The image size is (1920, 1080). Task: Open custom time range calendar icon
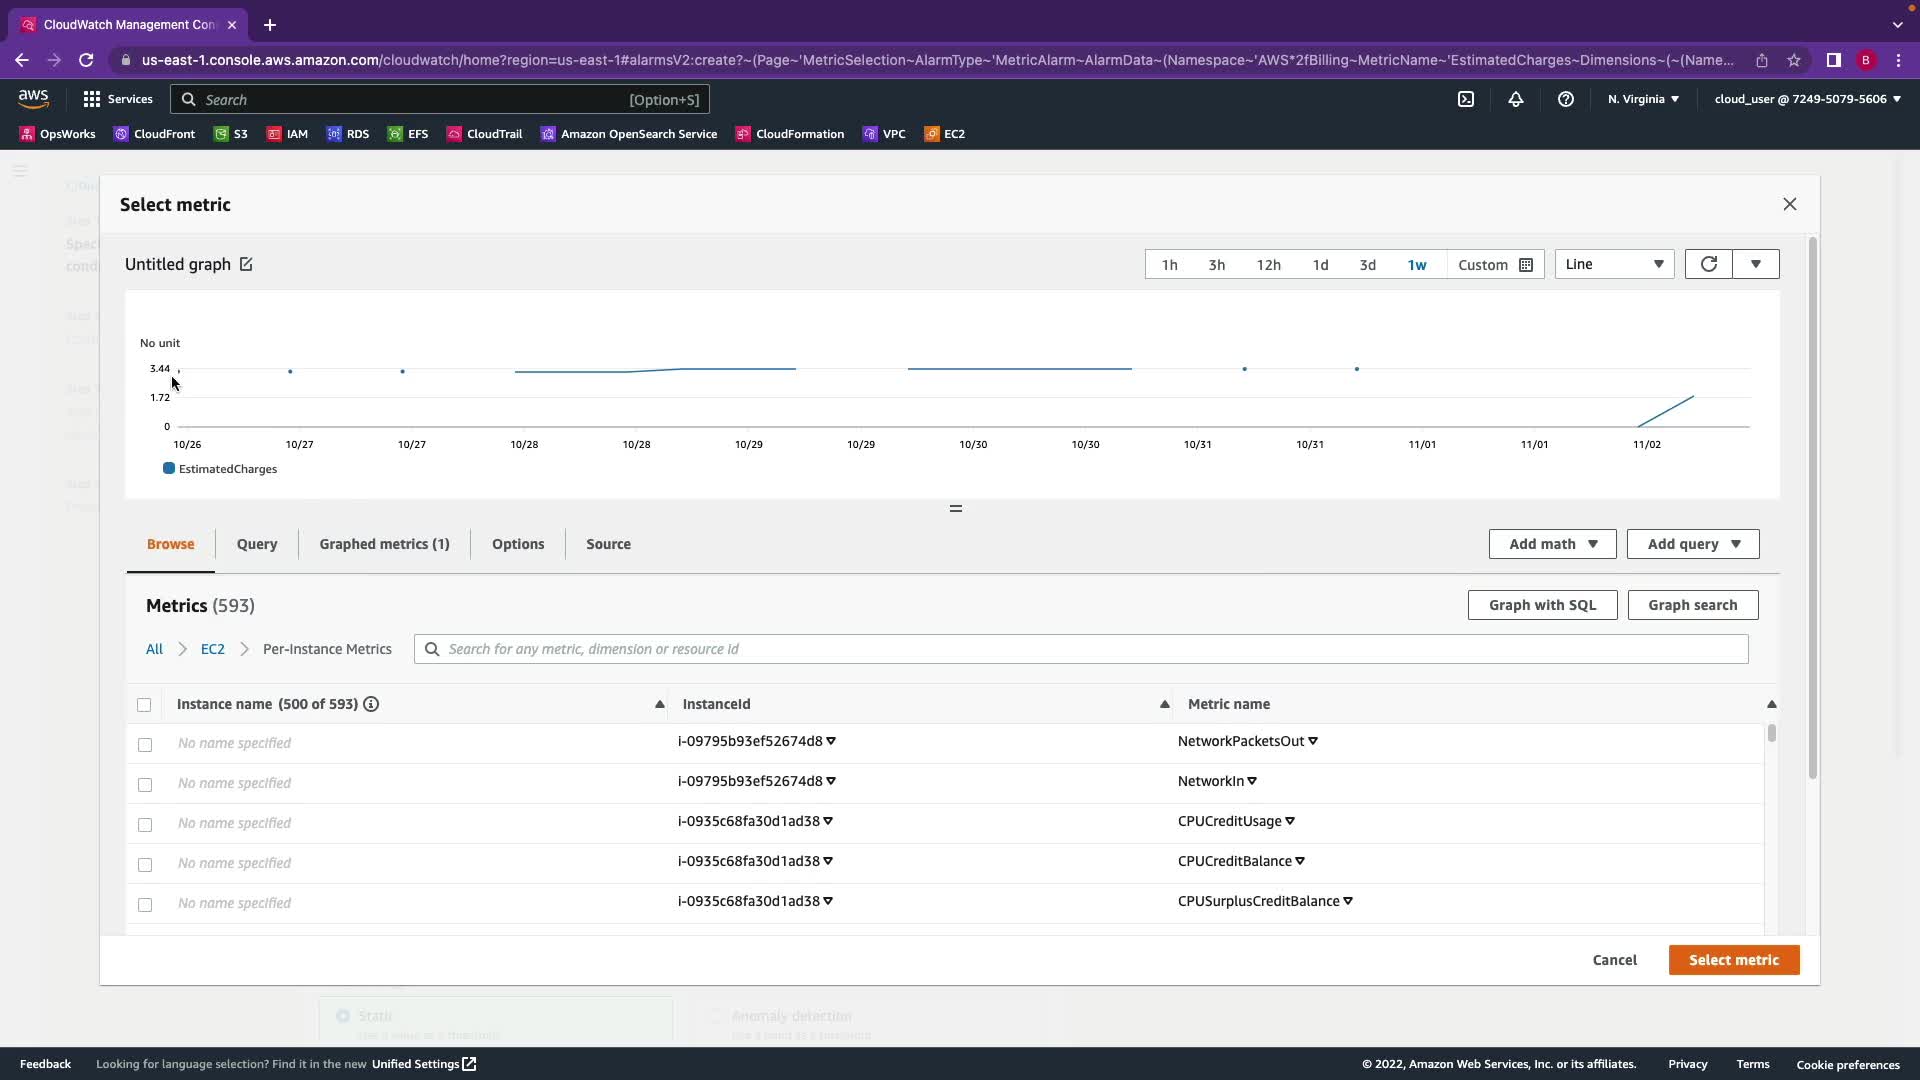[x=1526, y=265]
